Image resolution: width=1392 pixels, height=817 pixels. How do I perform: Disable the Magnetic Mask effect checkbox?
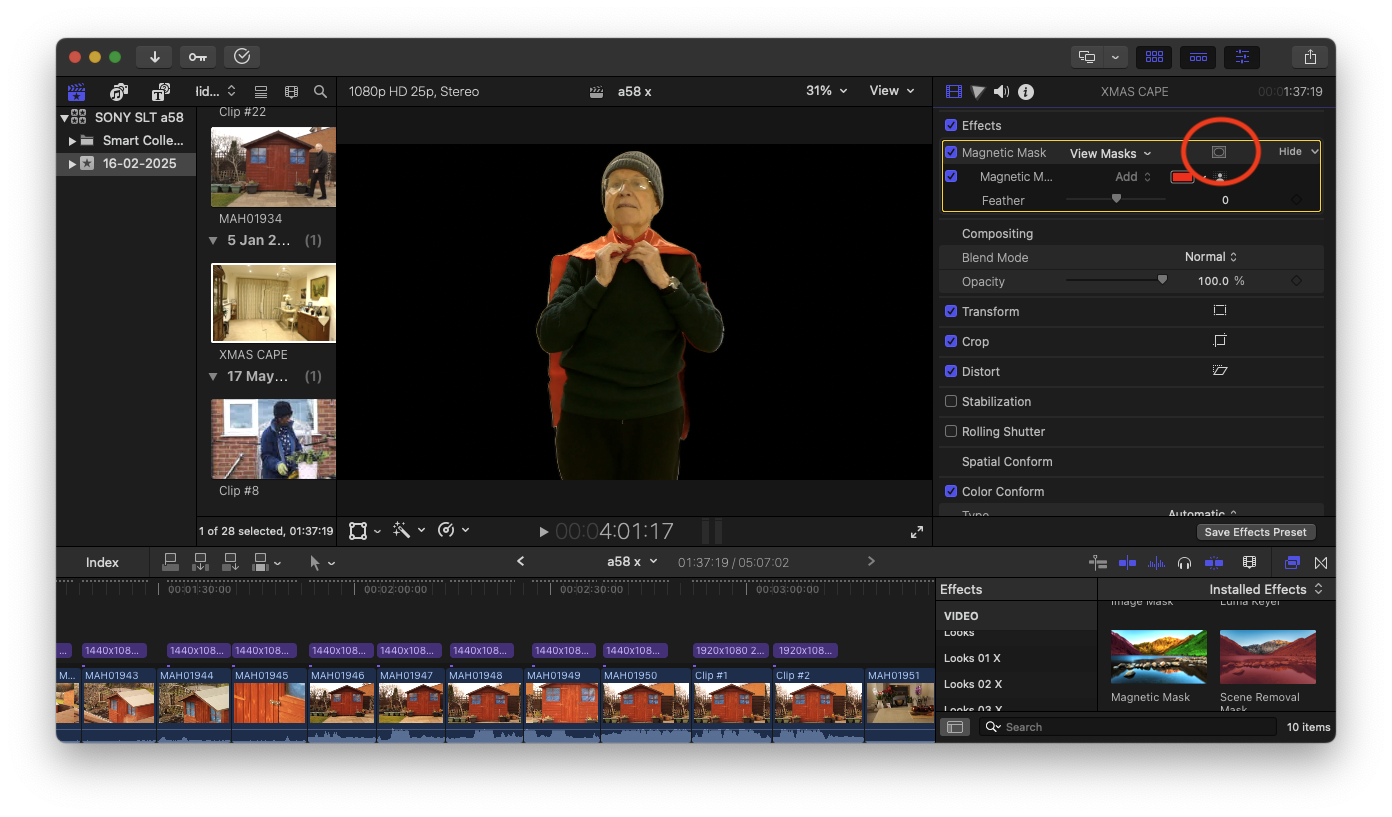(951, 153)
